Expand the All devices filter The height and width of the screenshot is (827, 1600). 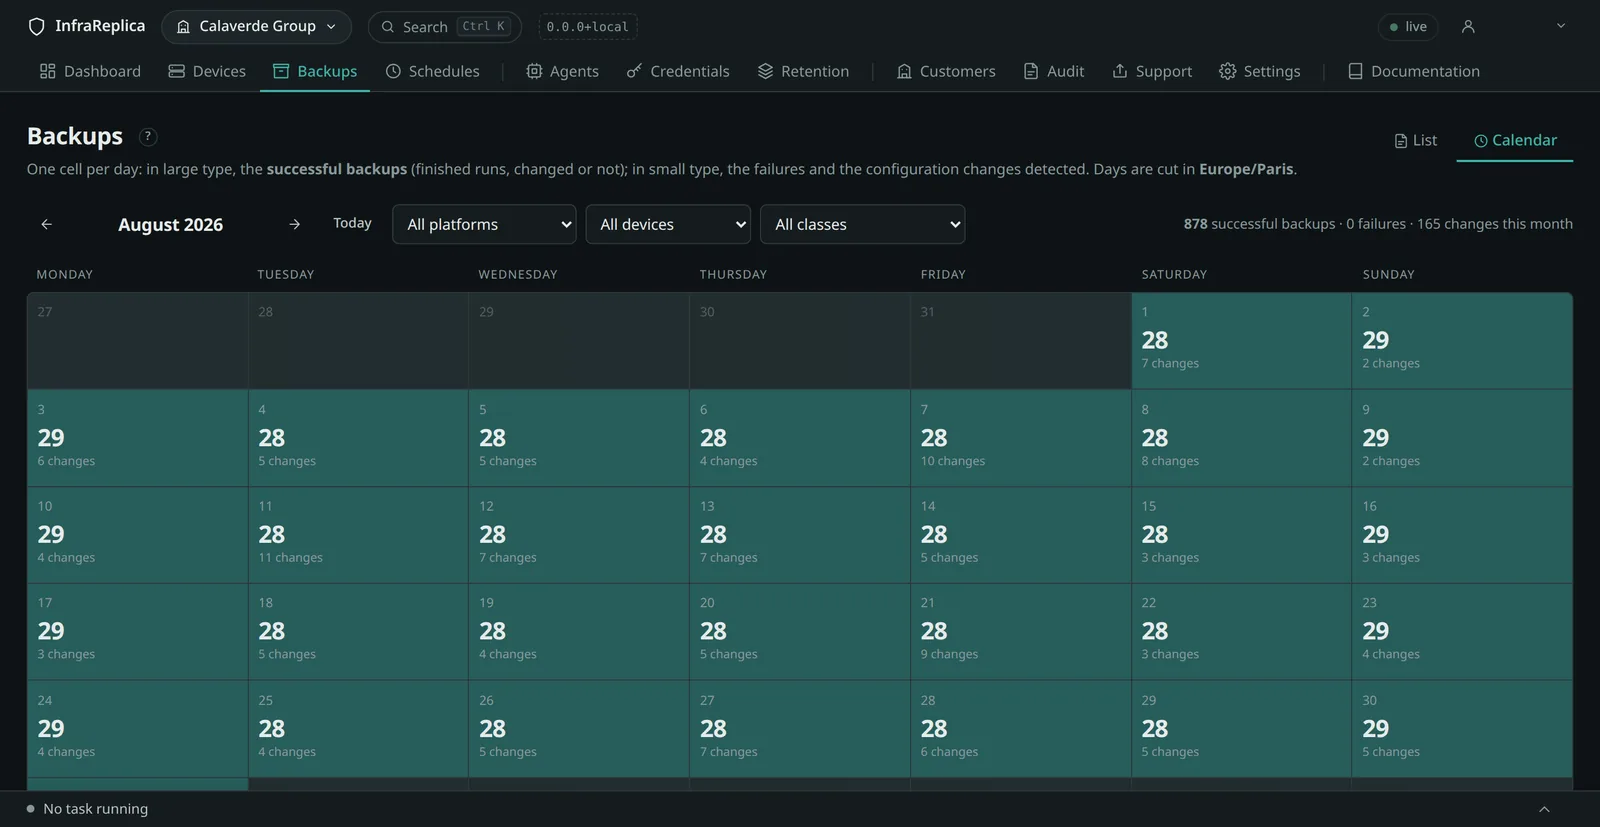[x=668, y=224]
